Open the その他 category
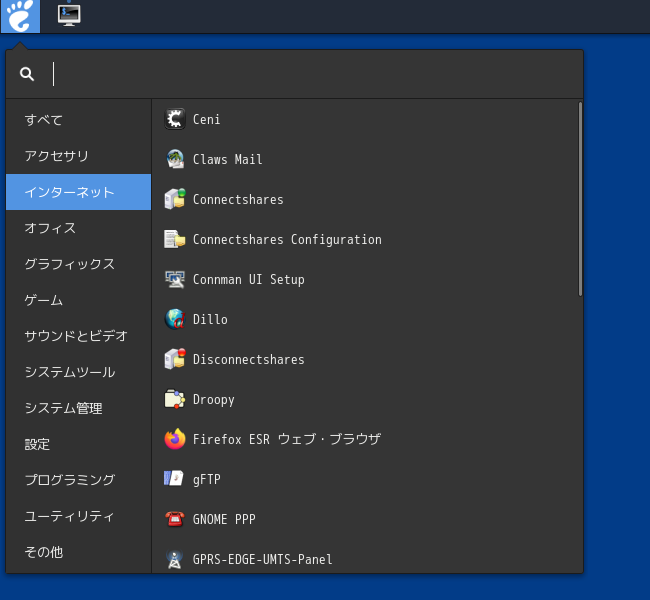The width and height of the screenshot is (650, 600). tap(78, 552)
